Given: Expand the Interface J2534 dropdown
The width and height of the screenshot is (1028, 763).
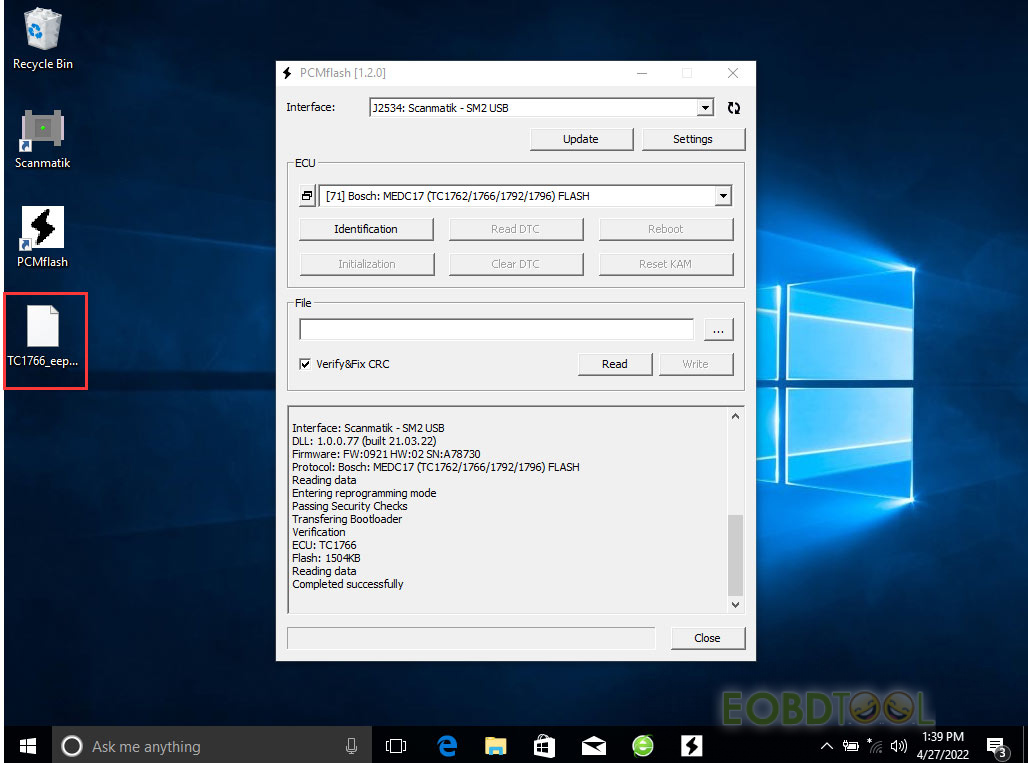Looking at the screenshot, I should 705,108.
